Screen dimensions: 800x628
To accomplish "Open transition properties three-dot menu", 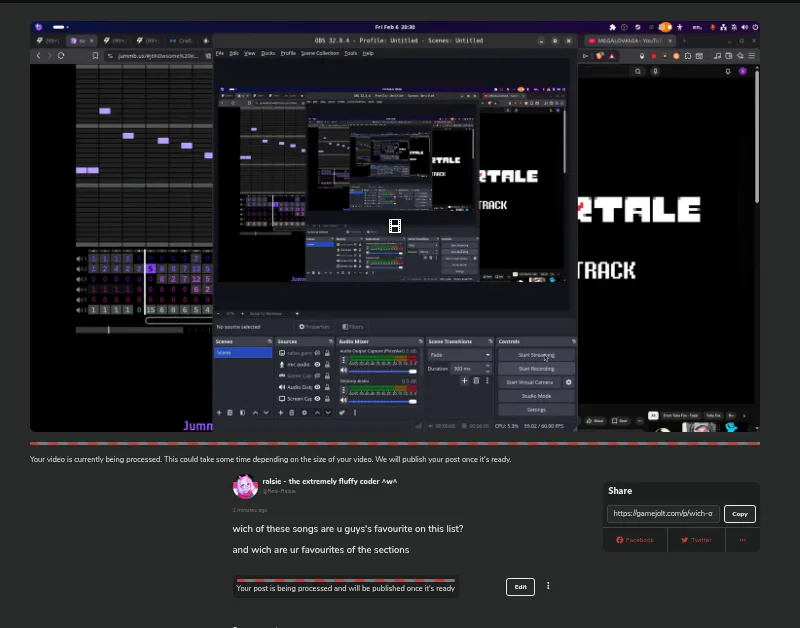I will tap(487, 381).
